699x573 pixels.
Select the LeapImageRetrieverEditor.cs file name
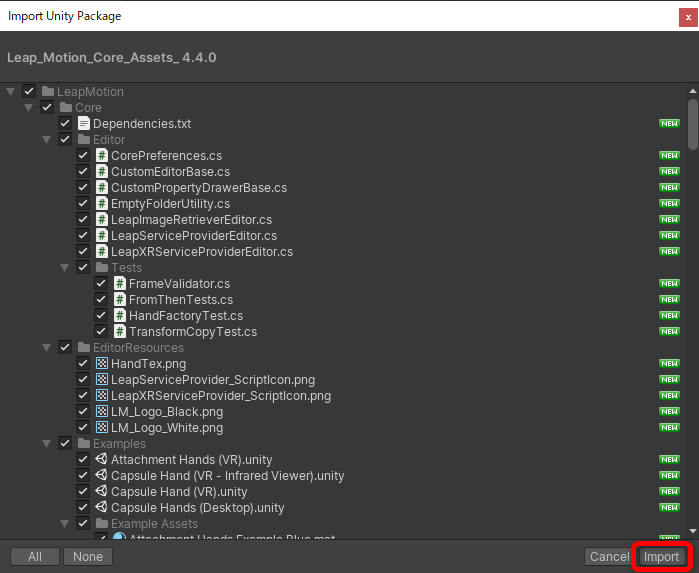pyautogui.click(x=191, y=219)
